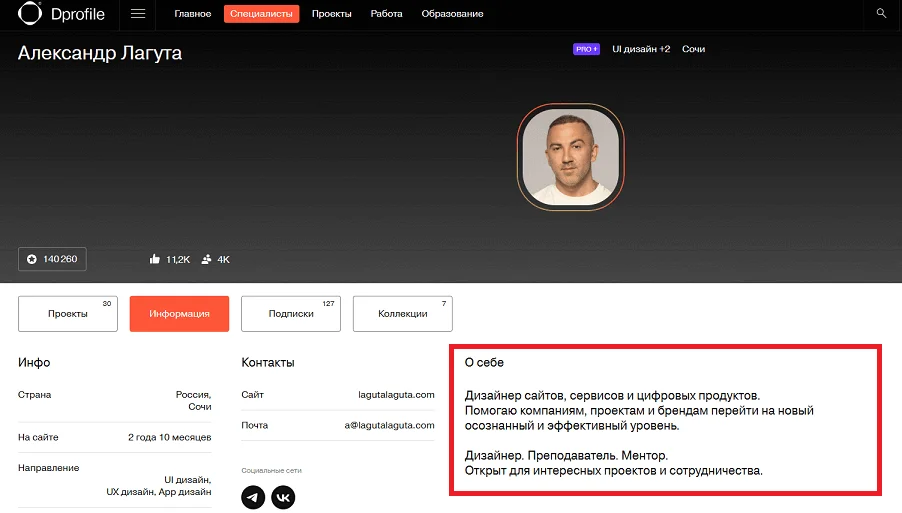Viewport: 902px width, 513px height.
Task: Click the search magnifier icon
Action: pyautogui.click(x=881, y=14)
